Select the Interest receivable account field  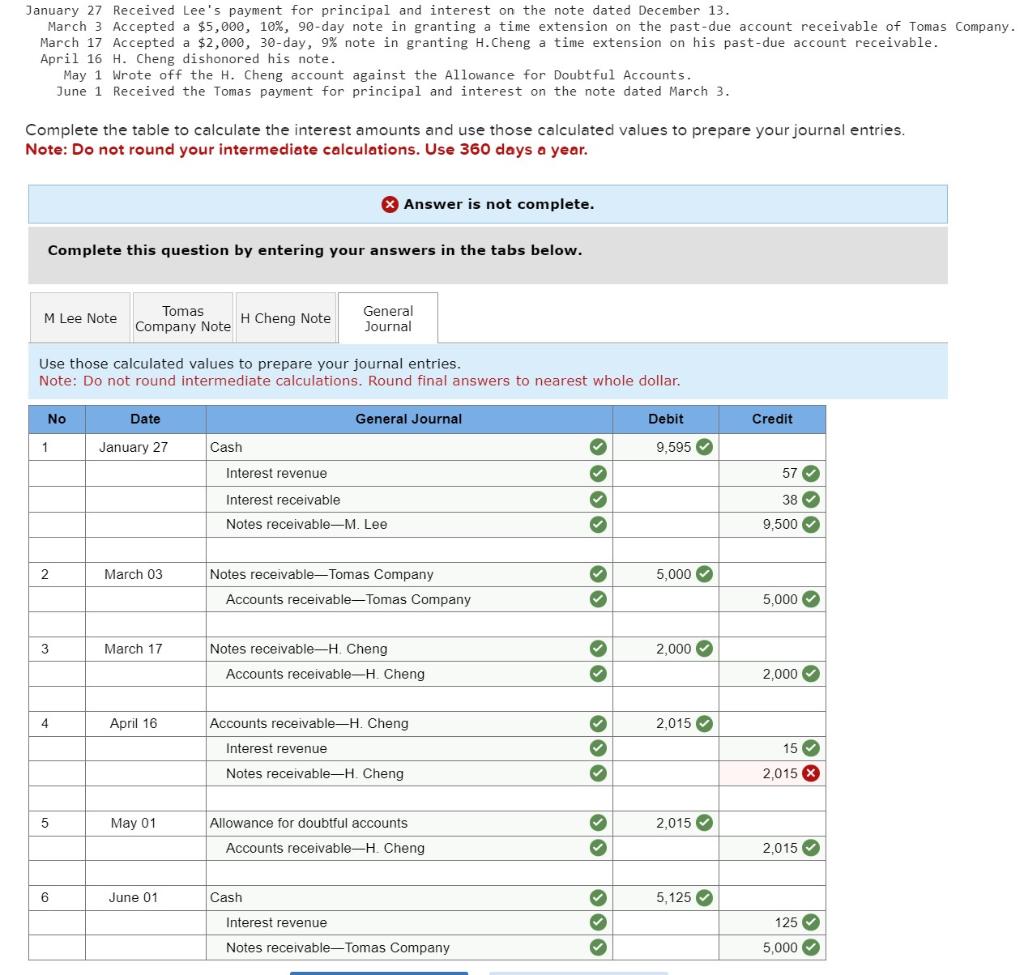point(409,500)
